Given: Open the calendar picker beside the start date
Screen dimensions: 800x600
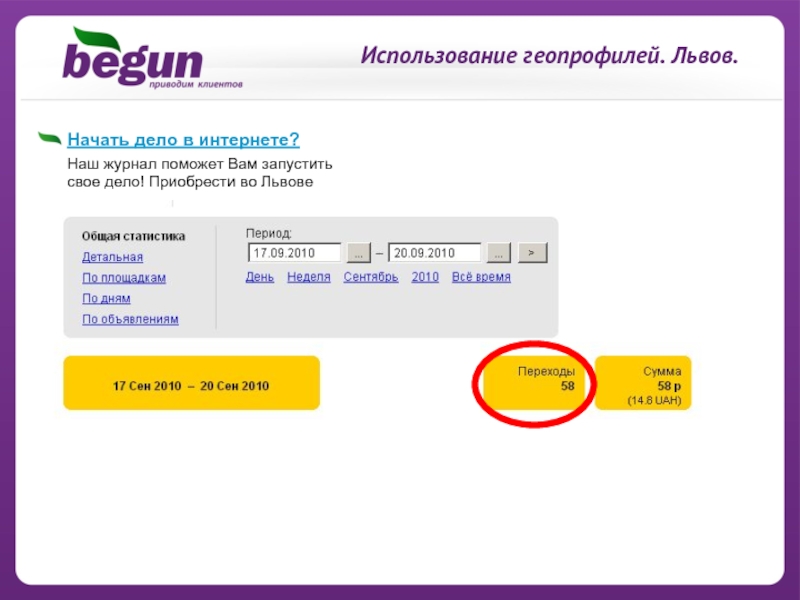Looking at the screenshot, I should pos(359,253).
